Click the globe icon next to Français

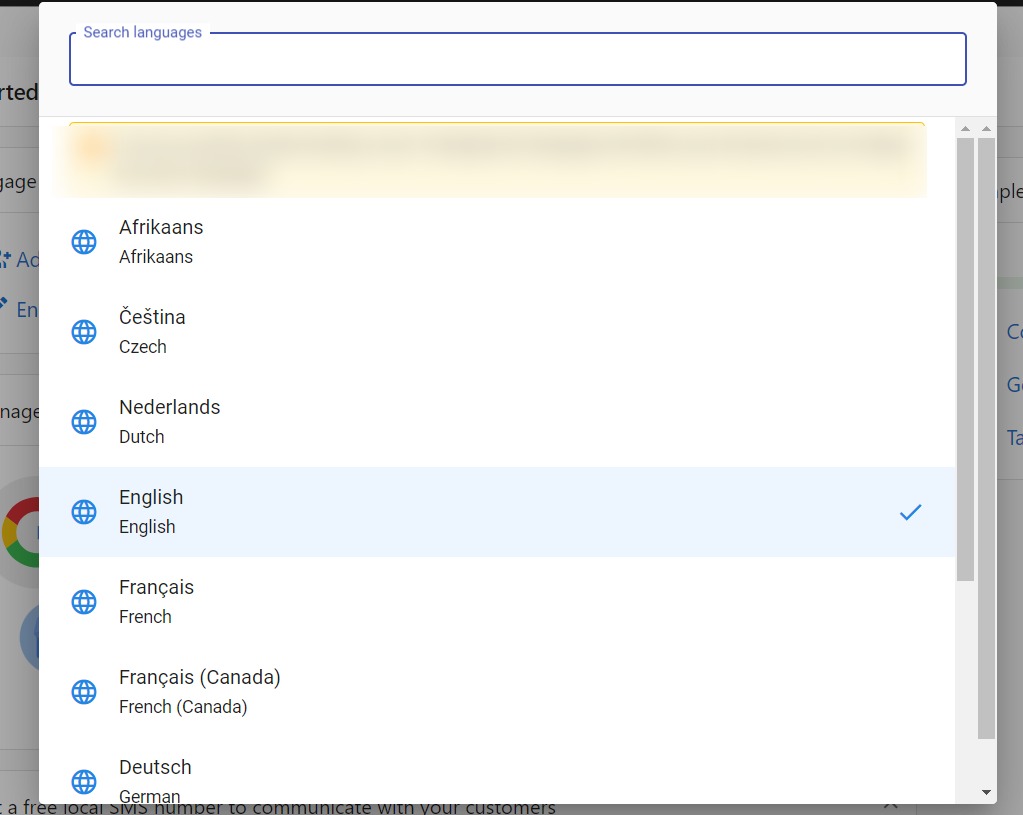(84, 601)
